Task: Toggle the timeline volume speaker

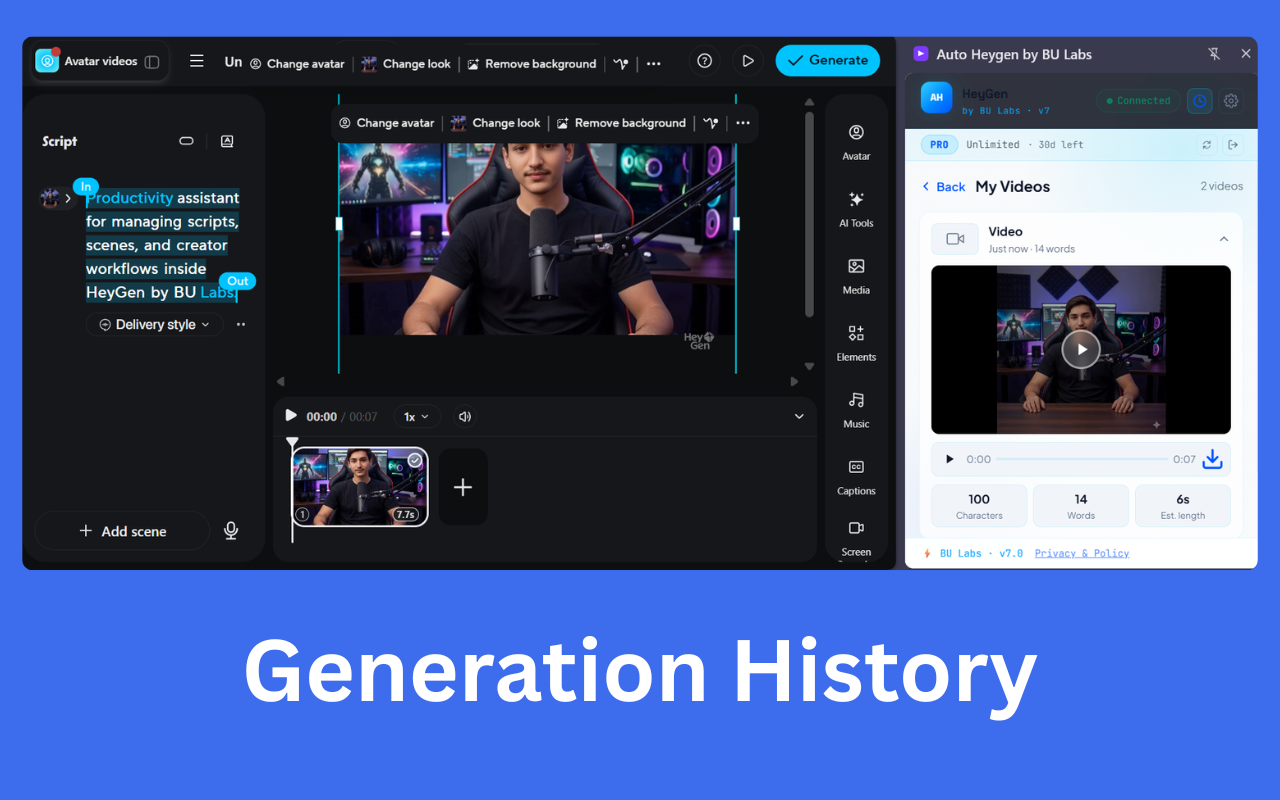Action: pyautogui.click(x=465, y=416)
